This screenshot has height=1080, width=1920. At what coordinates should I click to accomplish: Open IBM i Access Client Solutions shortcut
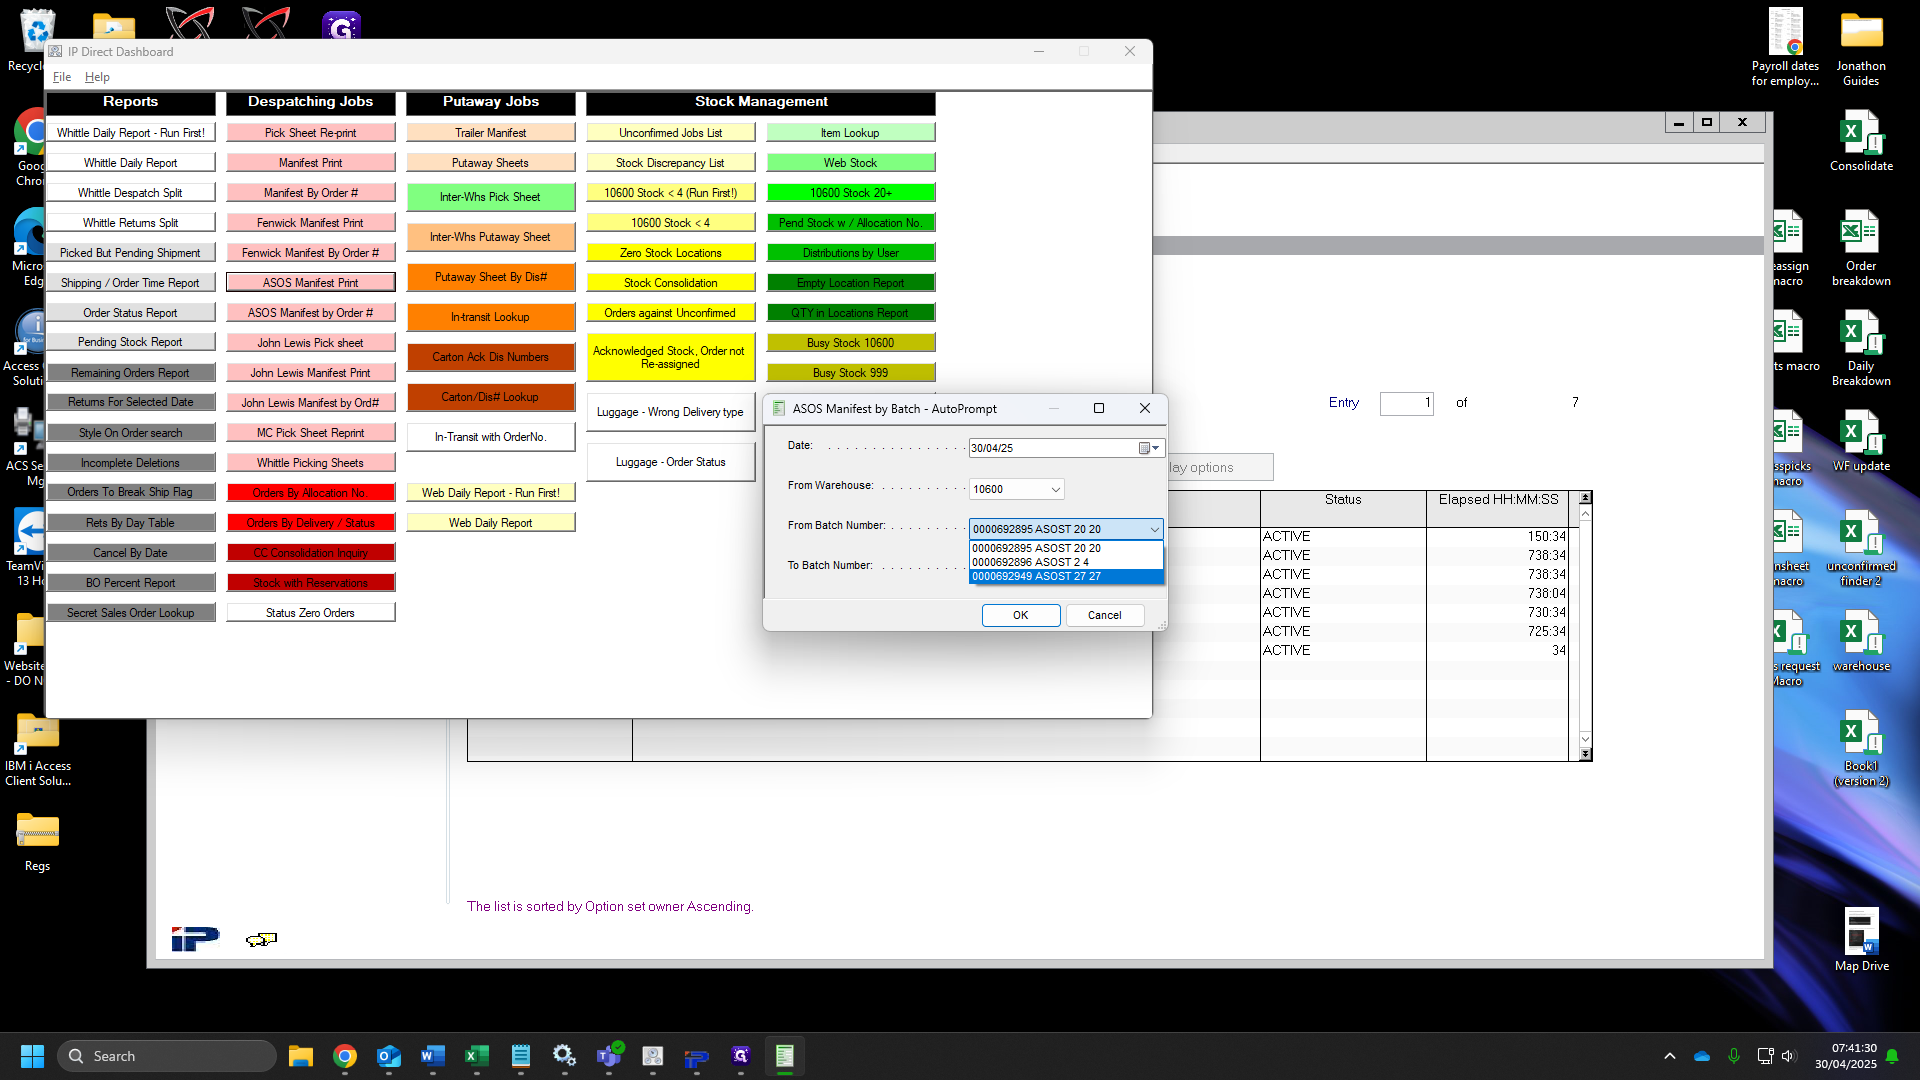(x=37, y=748)
